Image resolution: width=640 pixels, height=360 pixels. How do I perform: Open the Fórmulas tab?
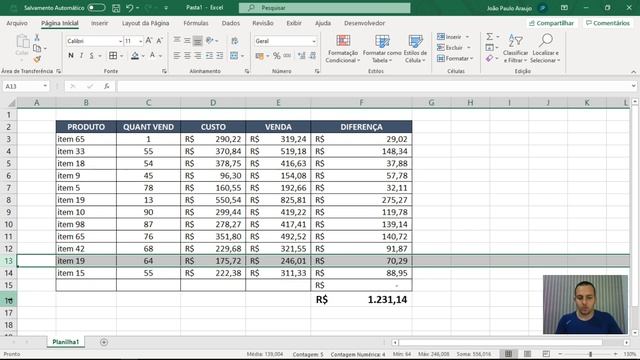[196, 23]
